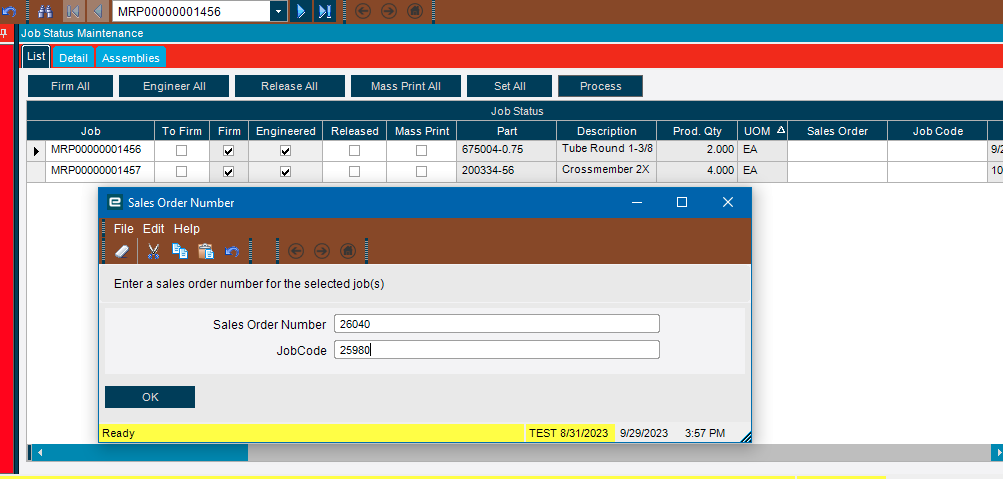Click the Sales Order column header

(x=837, y=131)
